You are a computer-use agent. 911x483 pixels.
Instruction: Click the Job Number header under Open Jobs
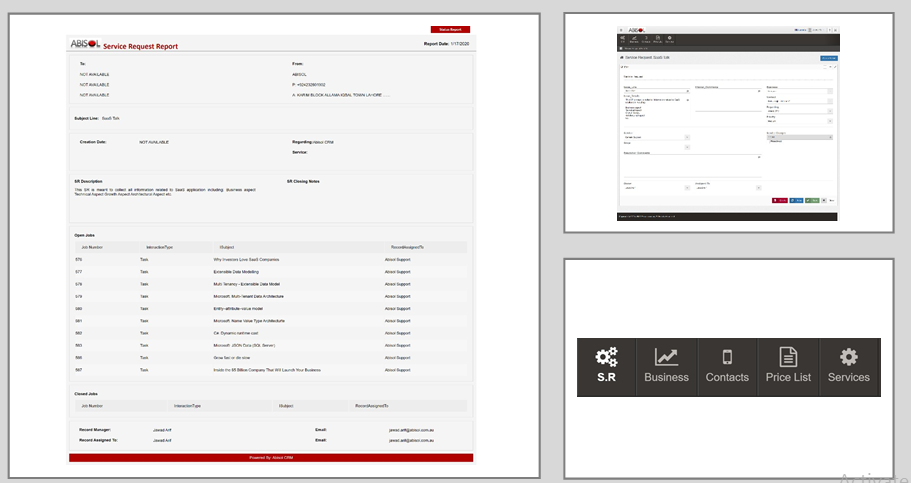click(92, 246)
